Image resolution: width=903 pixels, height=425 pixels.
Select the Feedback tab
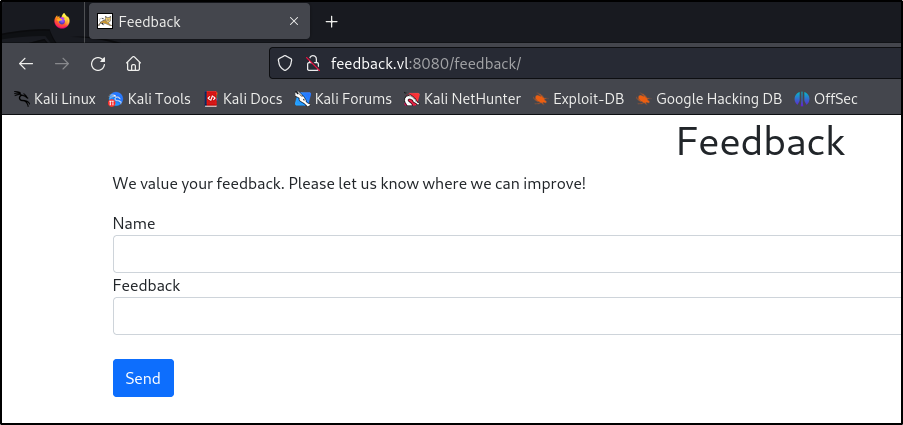pyautogui.click(x=190, y=21)
